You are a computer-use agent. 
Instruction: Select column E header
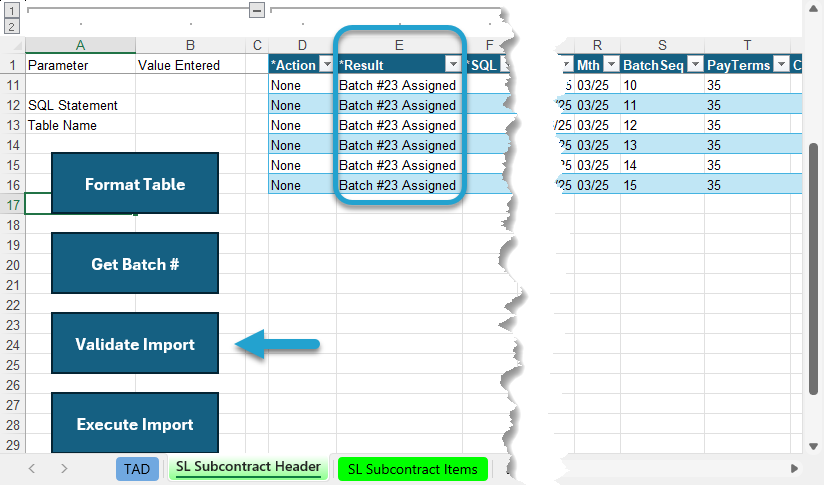pos(399,45)
